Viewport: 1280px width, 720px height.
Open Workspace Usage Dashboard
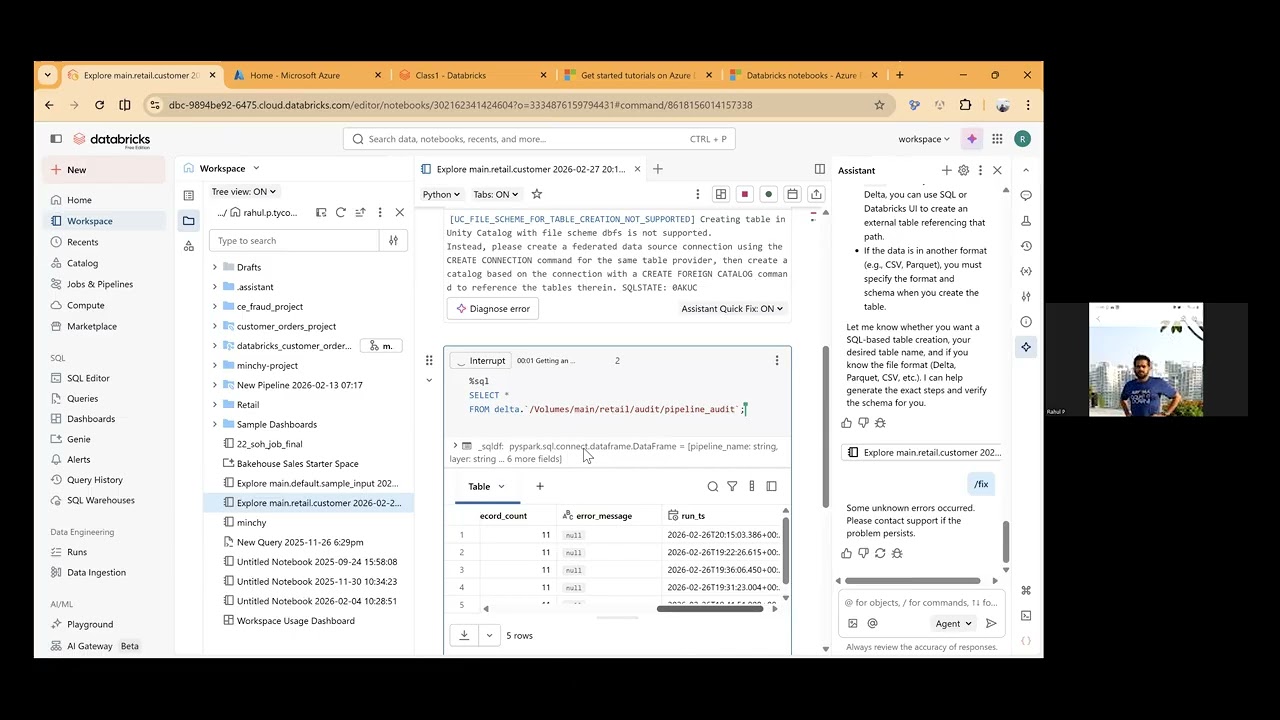point(295,621)
